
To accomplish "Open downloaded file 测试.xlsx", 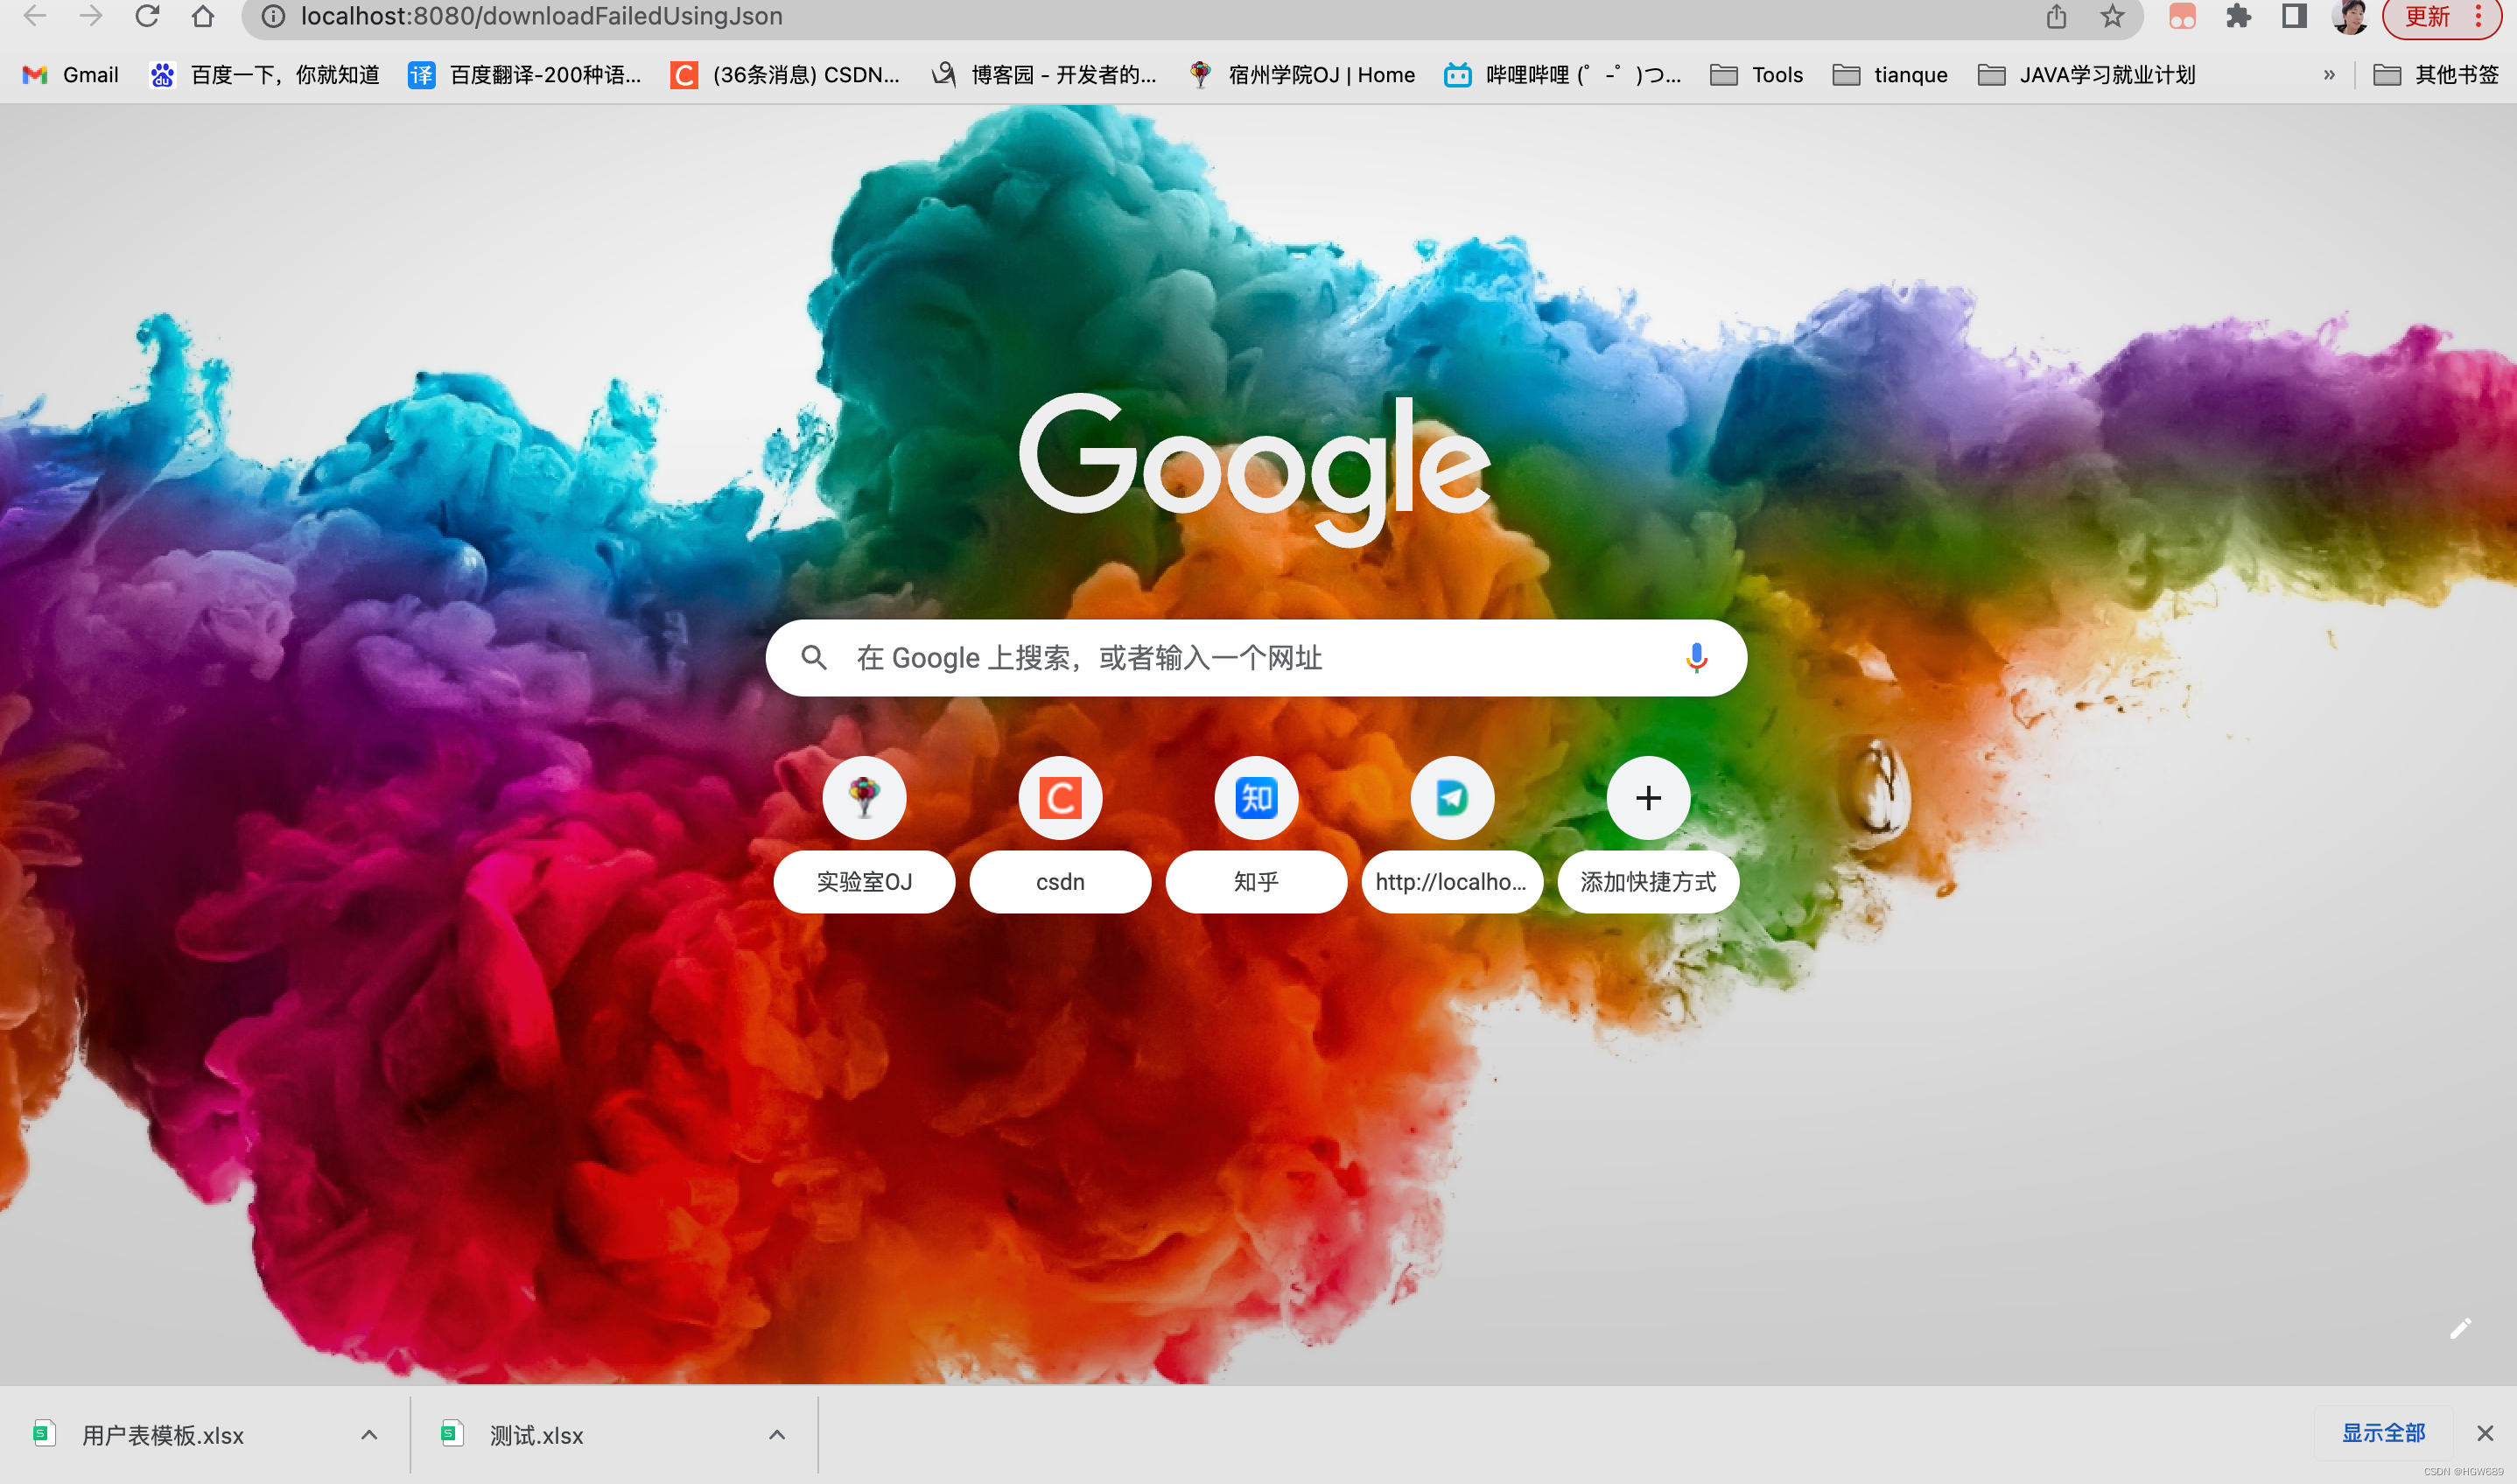I will point(536,1436).
